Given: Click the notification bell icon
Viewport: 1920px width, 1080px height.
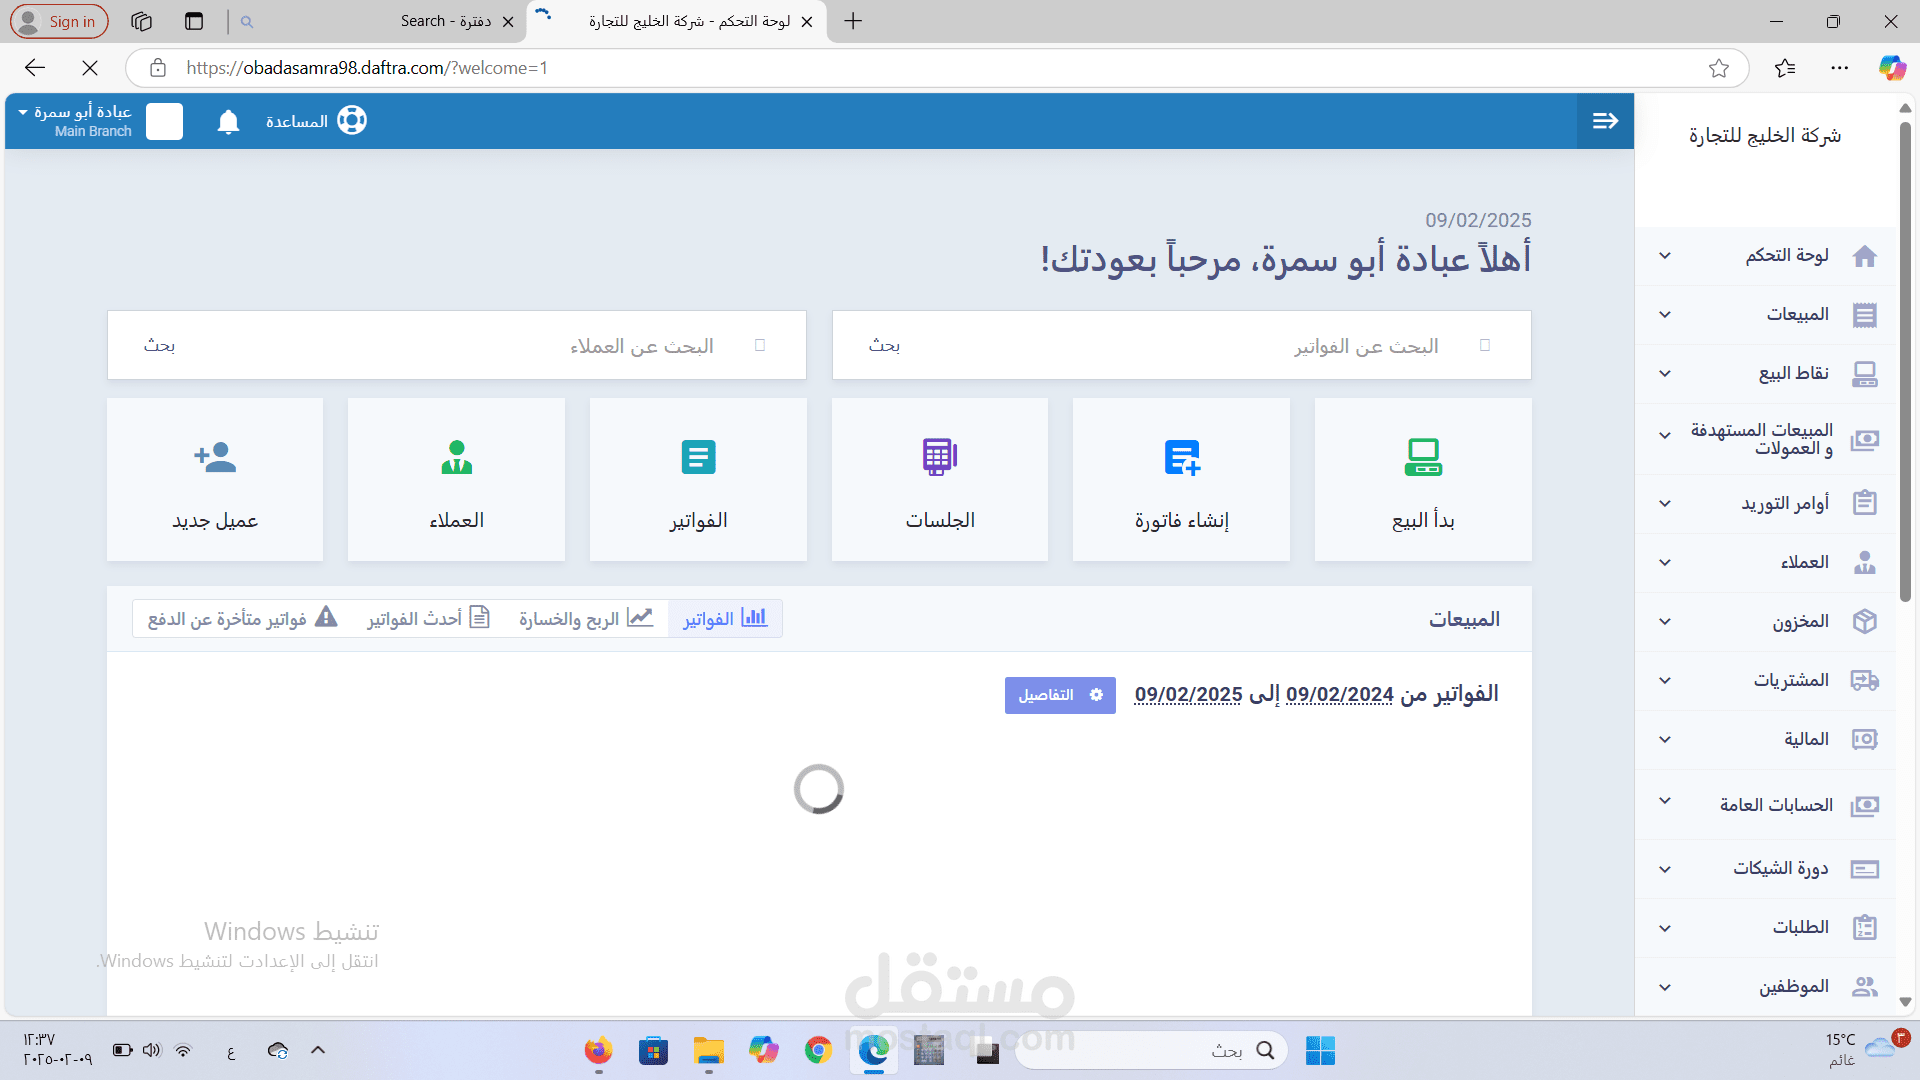Looking at the screenshot, I should click(x=228, y=122).
